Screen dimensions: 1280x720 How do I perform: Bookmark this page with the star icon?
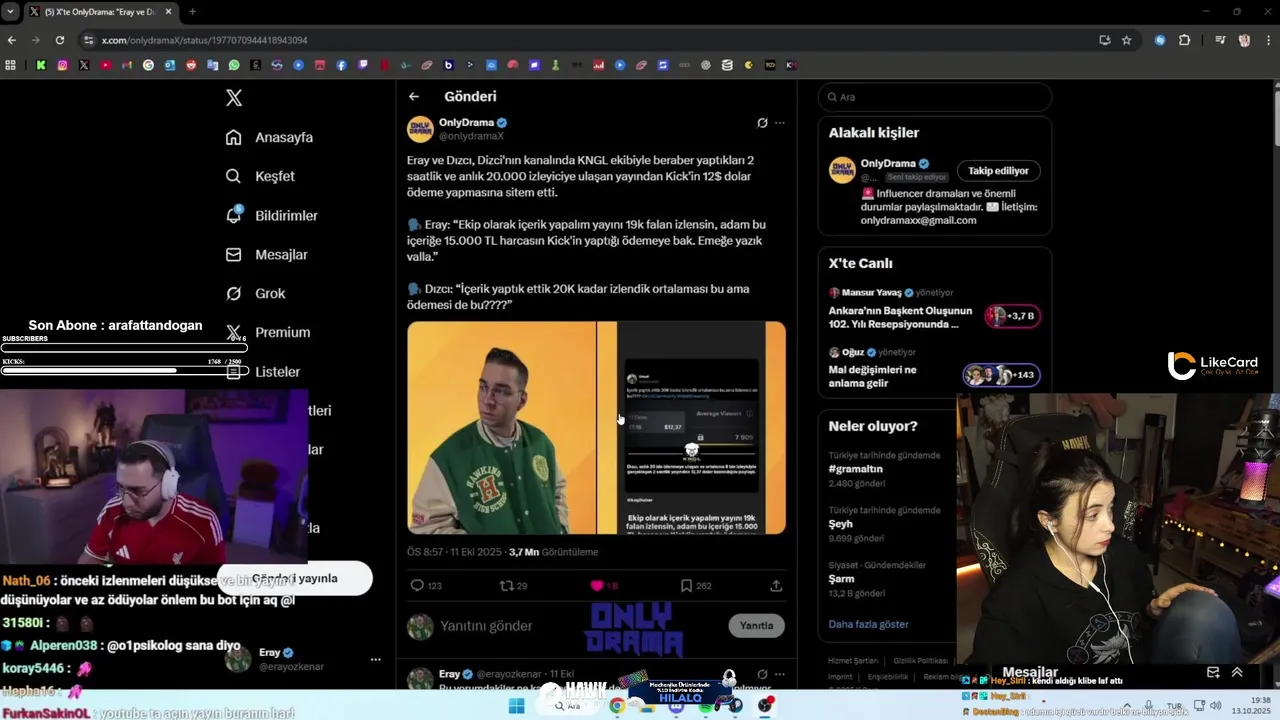click(x=1127, y=40)
